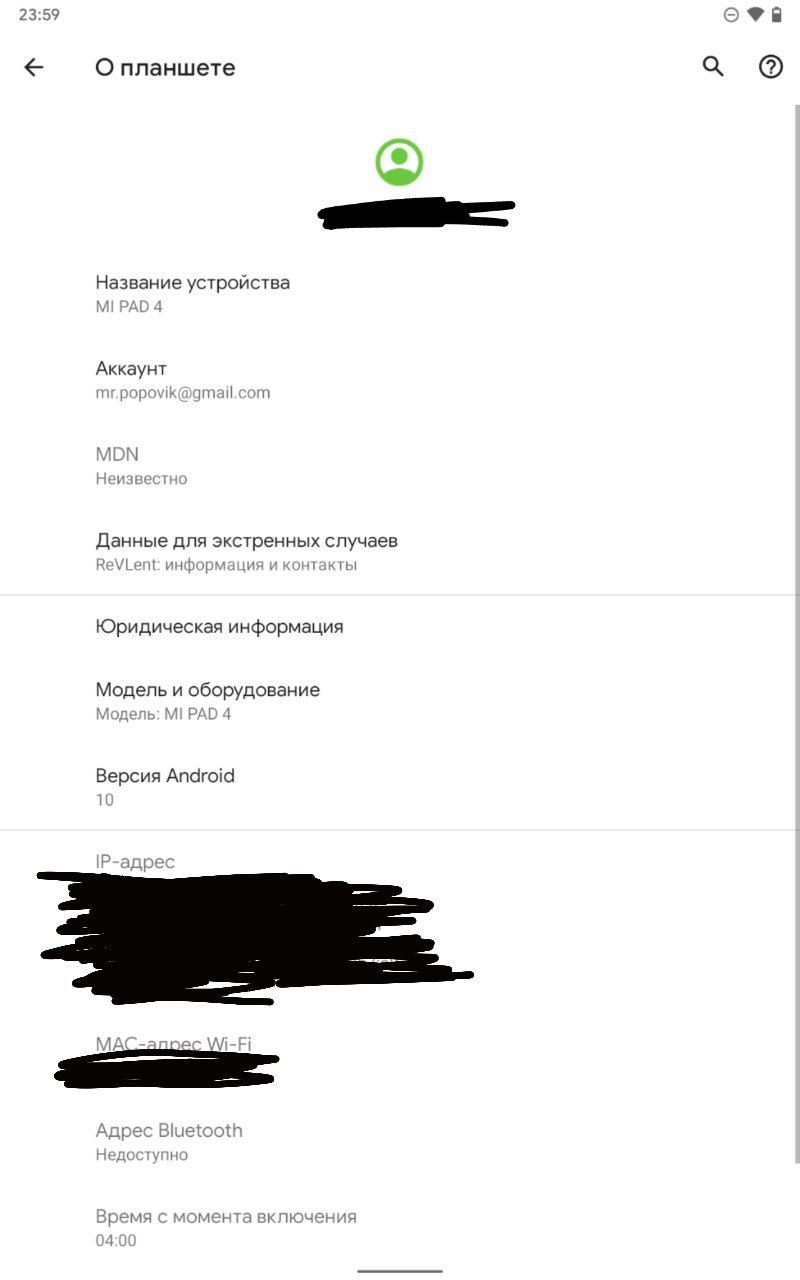This screenshot has width=800, height=1280.
Task: Tap Время с момента включения
Action: (400, 1228)
